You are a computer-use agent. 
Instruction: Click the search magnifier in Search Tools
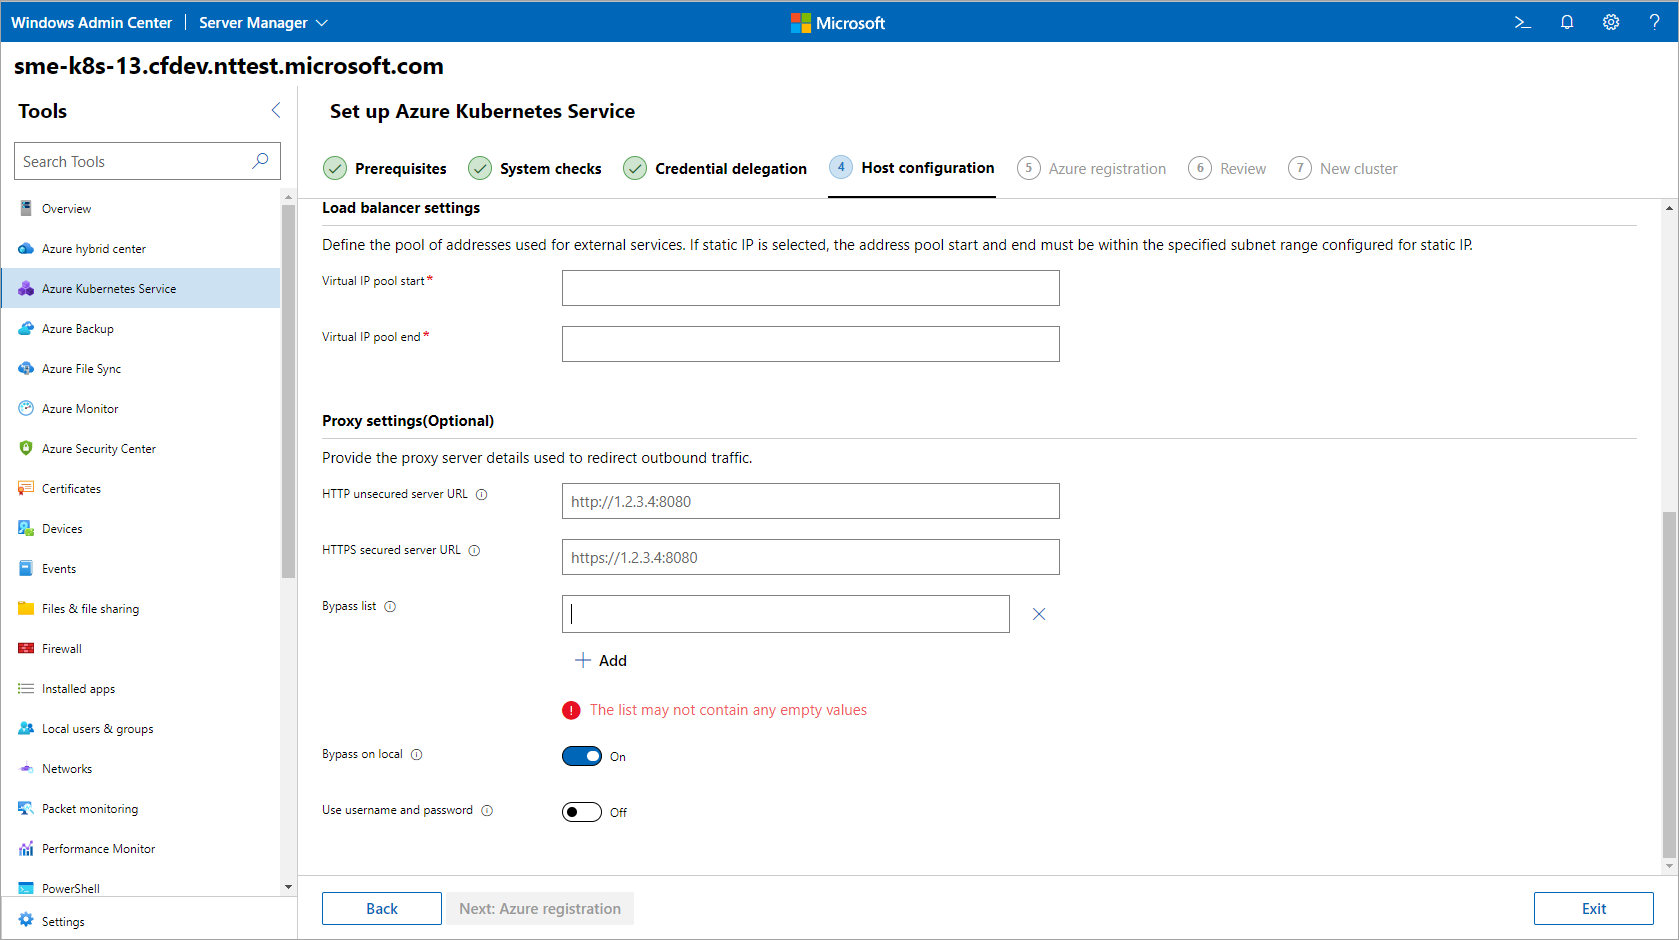click(x=260, y=161)
